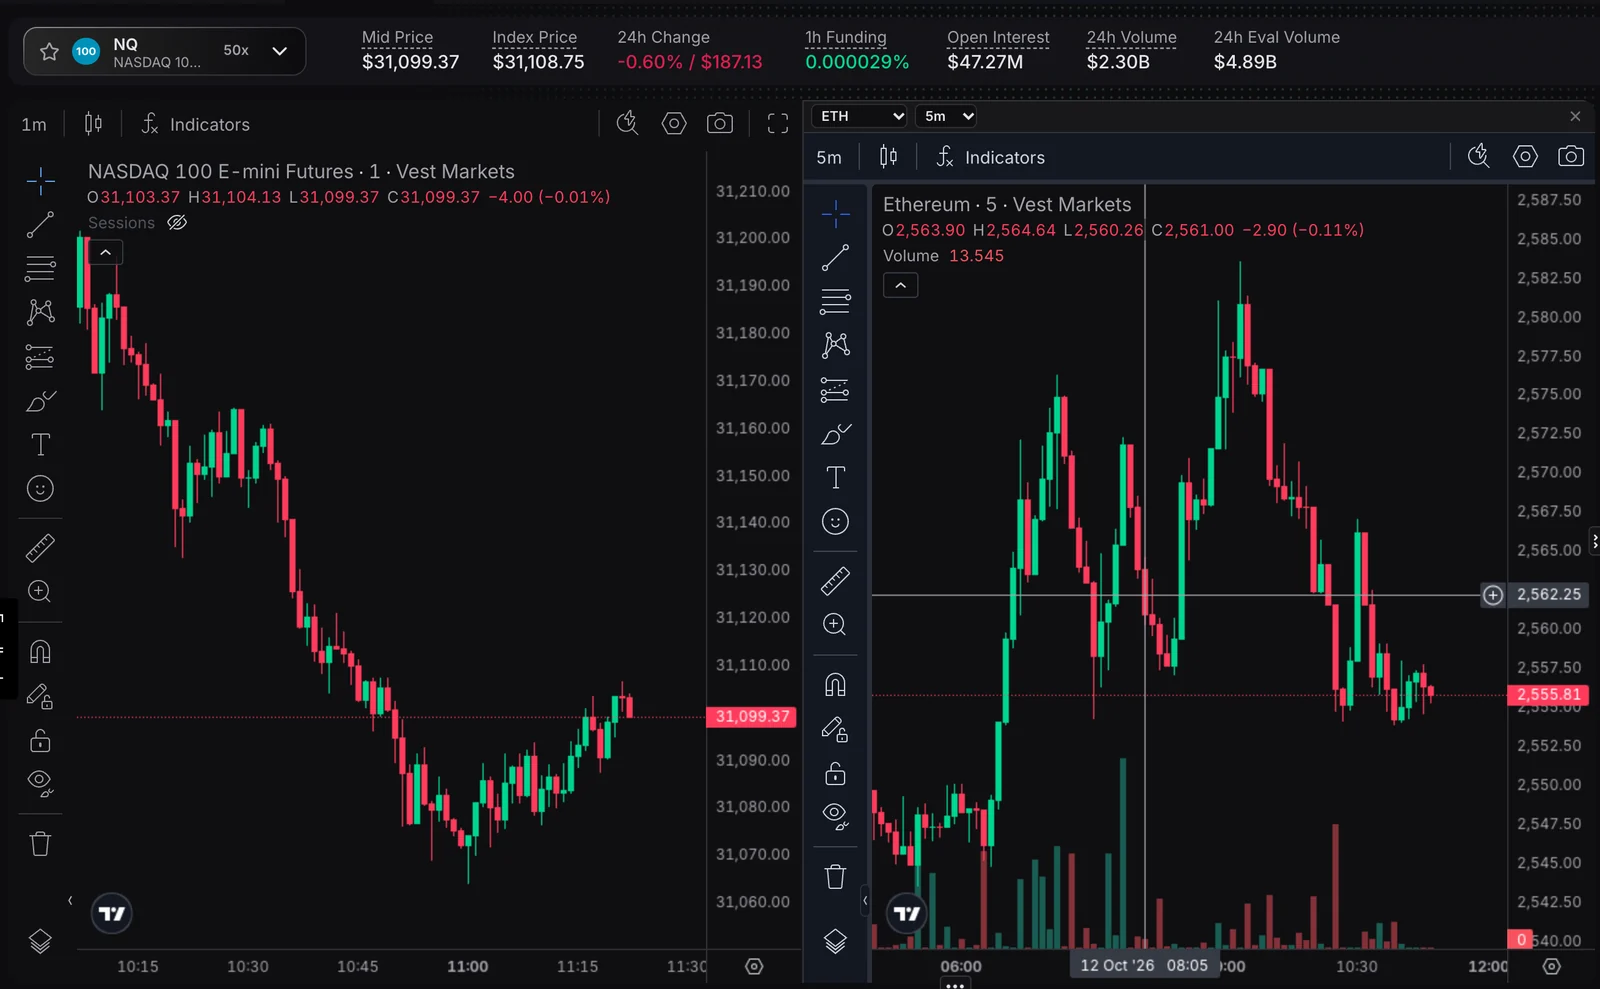Image resolution: width=1600 pixels, height=989 pixels.
Task: Toggle Sessions visibility eye icon
Action: [x=177, y=223]
